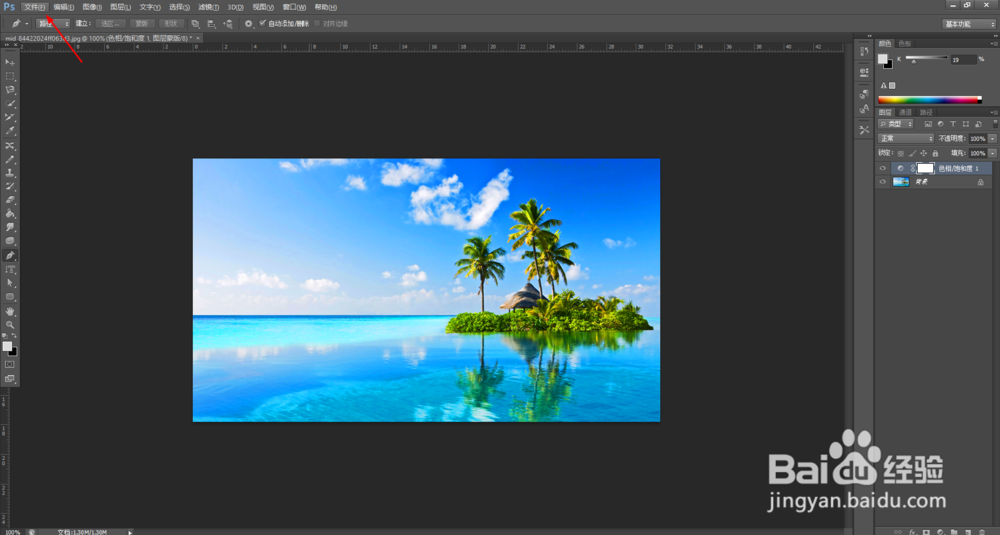Hide the Hue/Saturation 1 layer

click(x=883, y=168)
